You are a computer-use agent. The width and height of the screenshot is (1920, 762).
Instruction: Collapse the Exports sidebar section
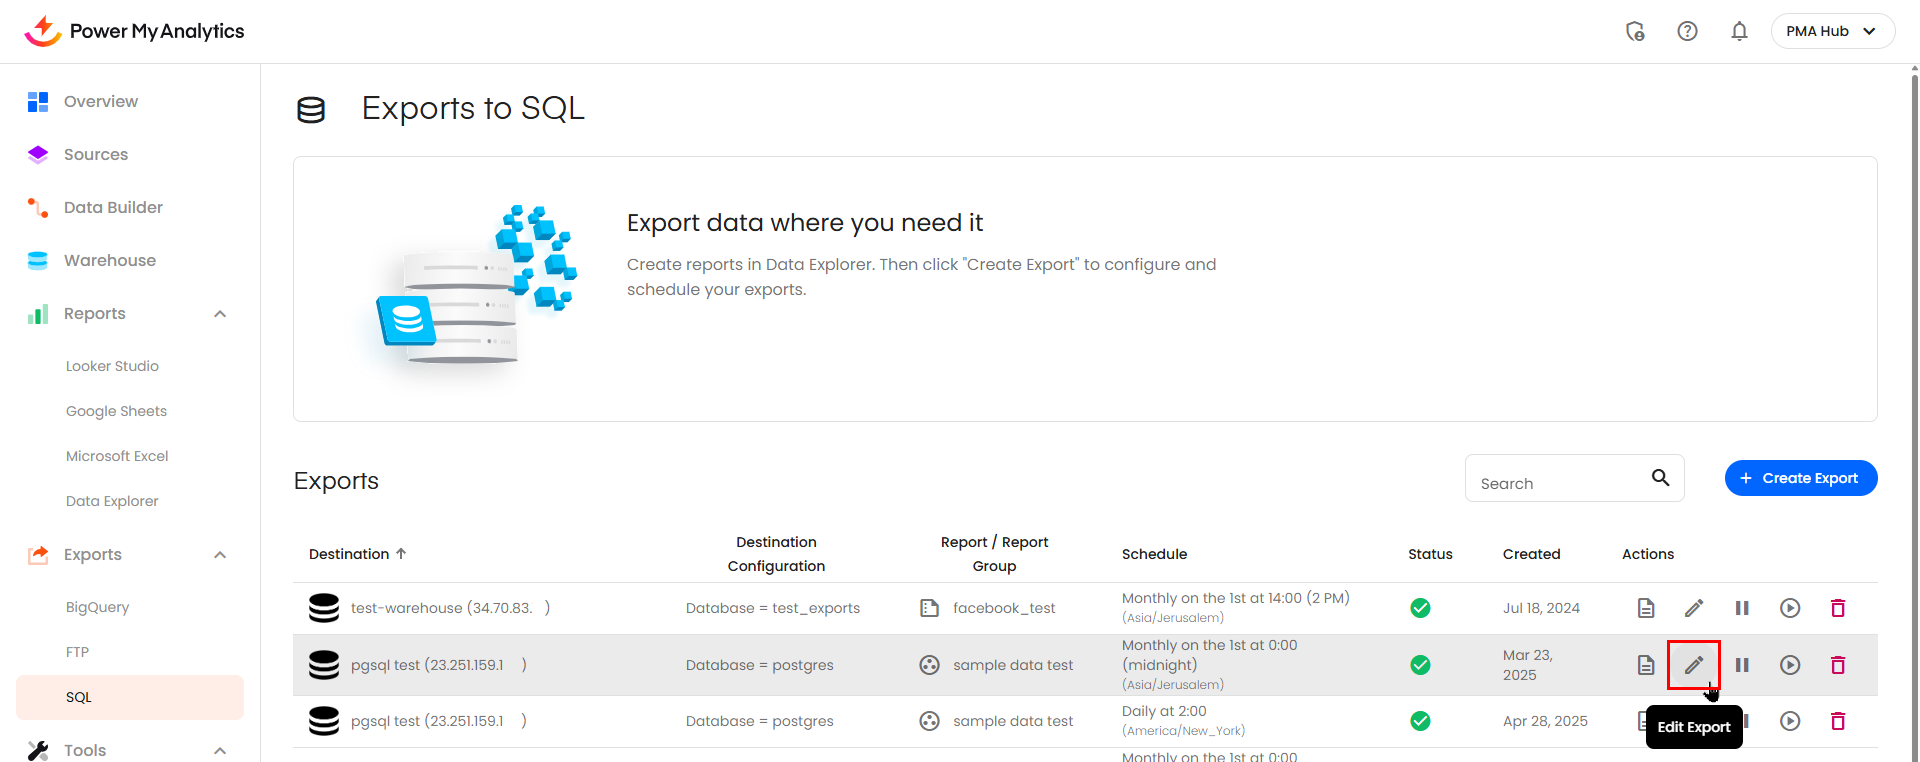pos(220,555)
